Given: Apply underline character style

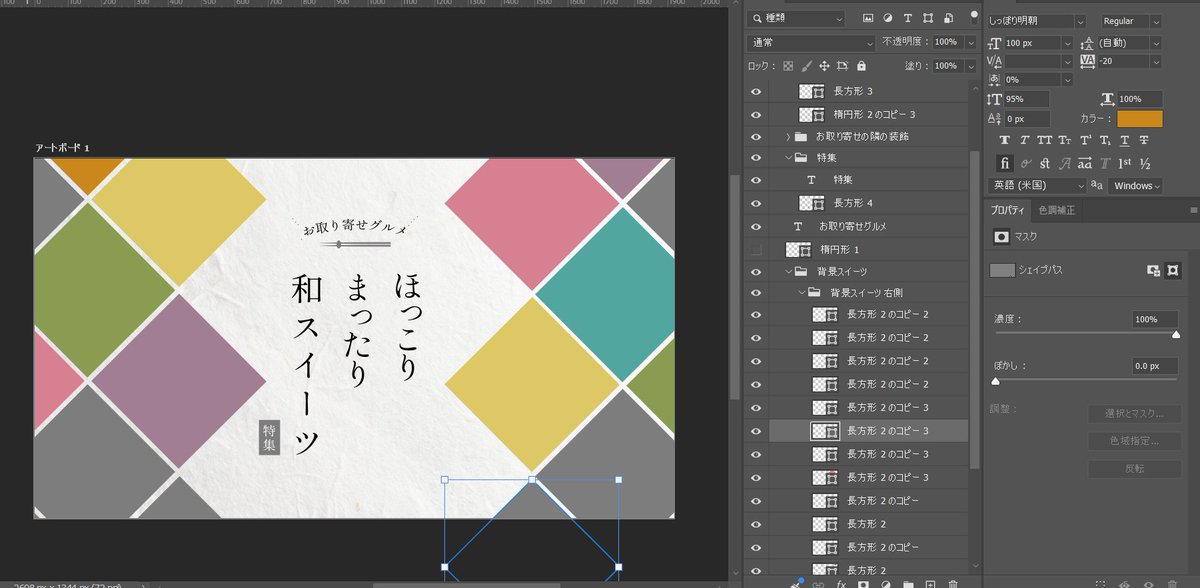Looking at the screenshot, I should (x=1125, y=141).
